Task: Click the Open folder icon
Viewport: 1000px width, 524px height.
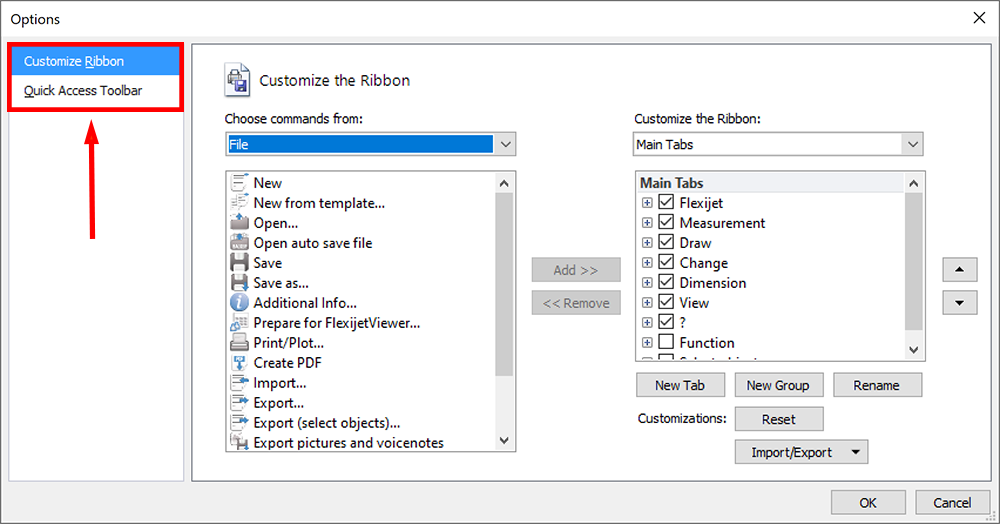Action: tap(239, 222)
